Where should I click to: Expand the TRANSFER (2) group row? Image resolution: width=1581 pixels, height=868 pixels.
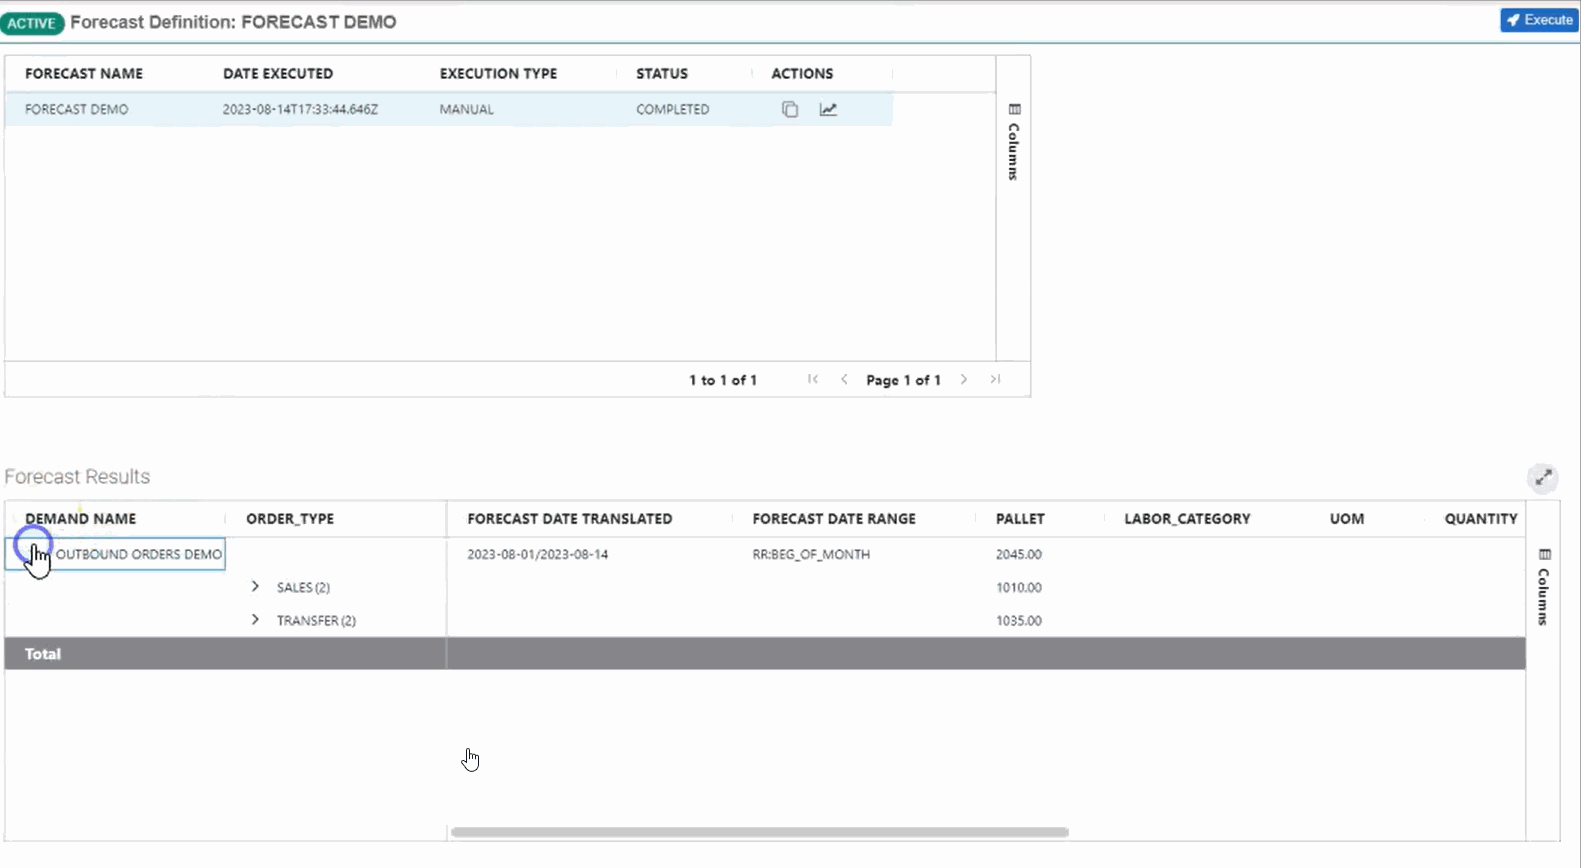click(255, 620)
